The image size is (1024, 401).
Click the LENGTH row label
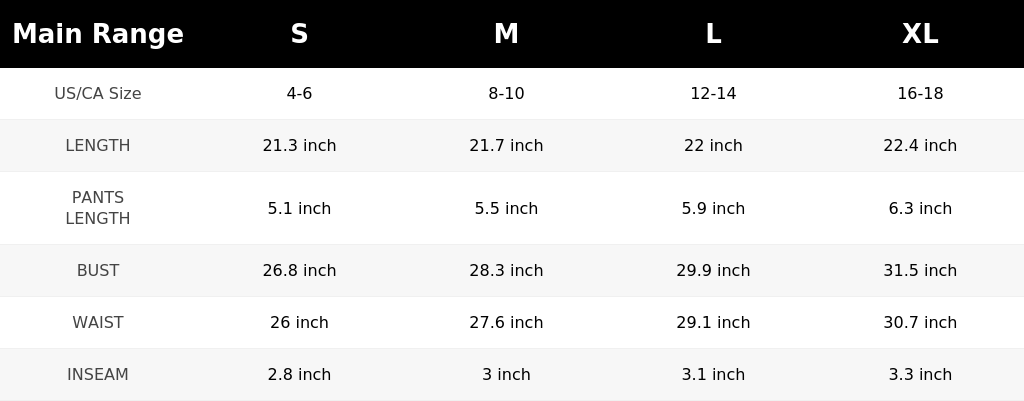(x=98, y=146)
